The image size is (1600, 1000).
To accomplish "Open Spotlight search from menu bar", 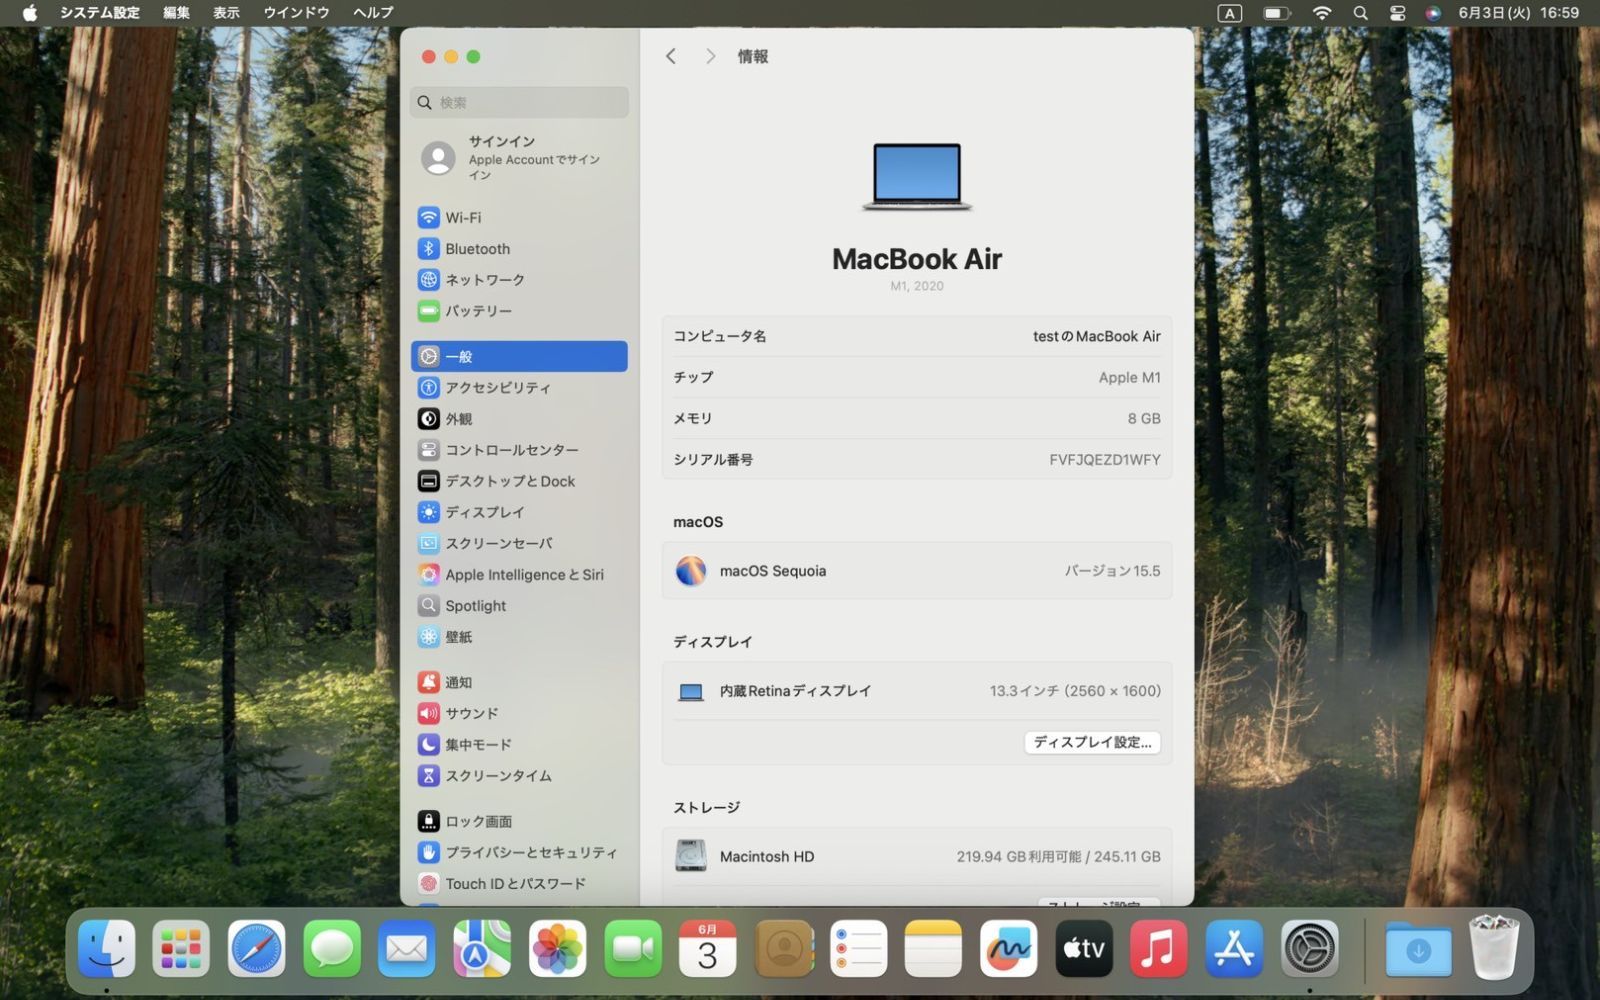I will click(1360, 13).
